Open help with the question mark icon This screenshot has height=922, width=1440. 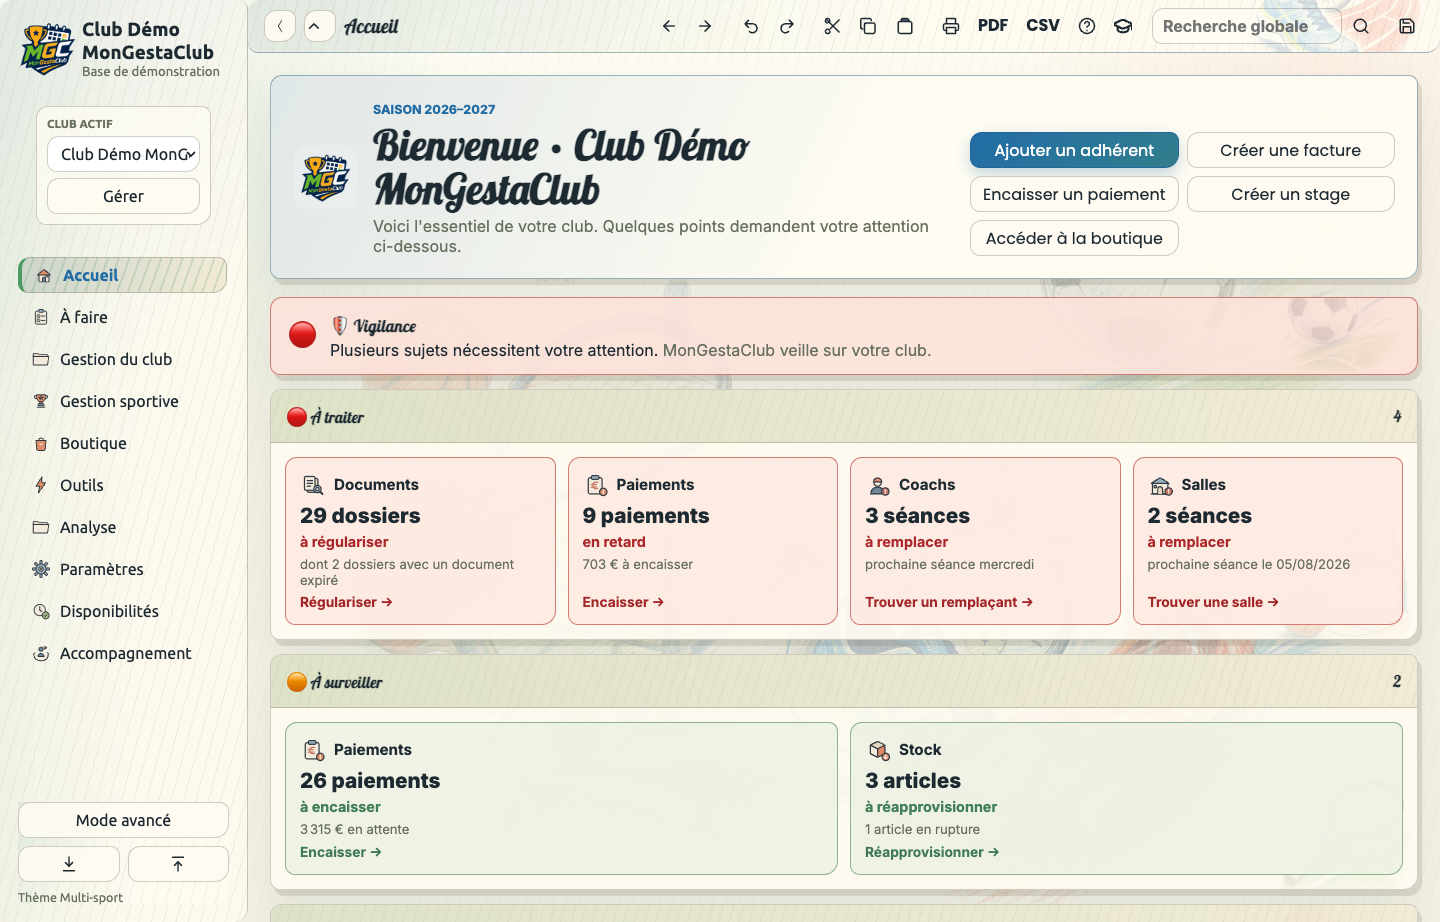click(1087, 26)
